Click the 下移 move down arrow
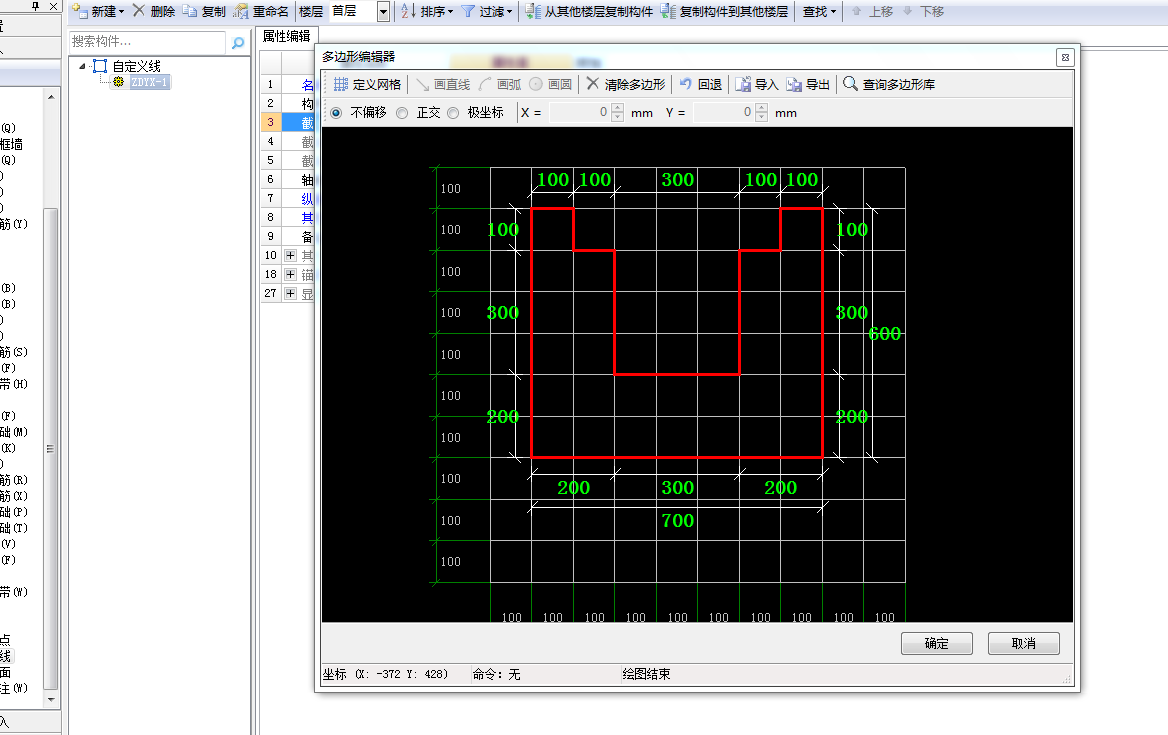 coord(907,11)
